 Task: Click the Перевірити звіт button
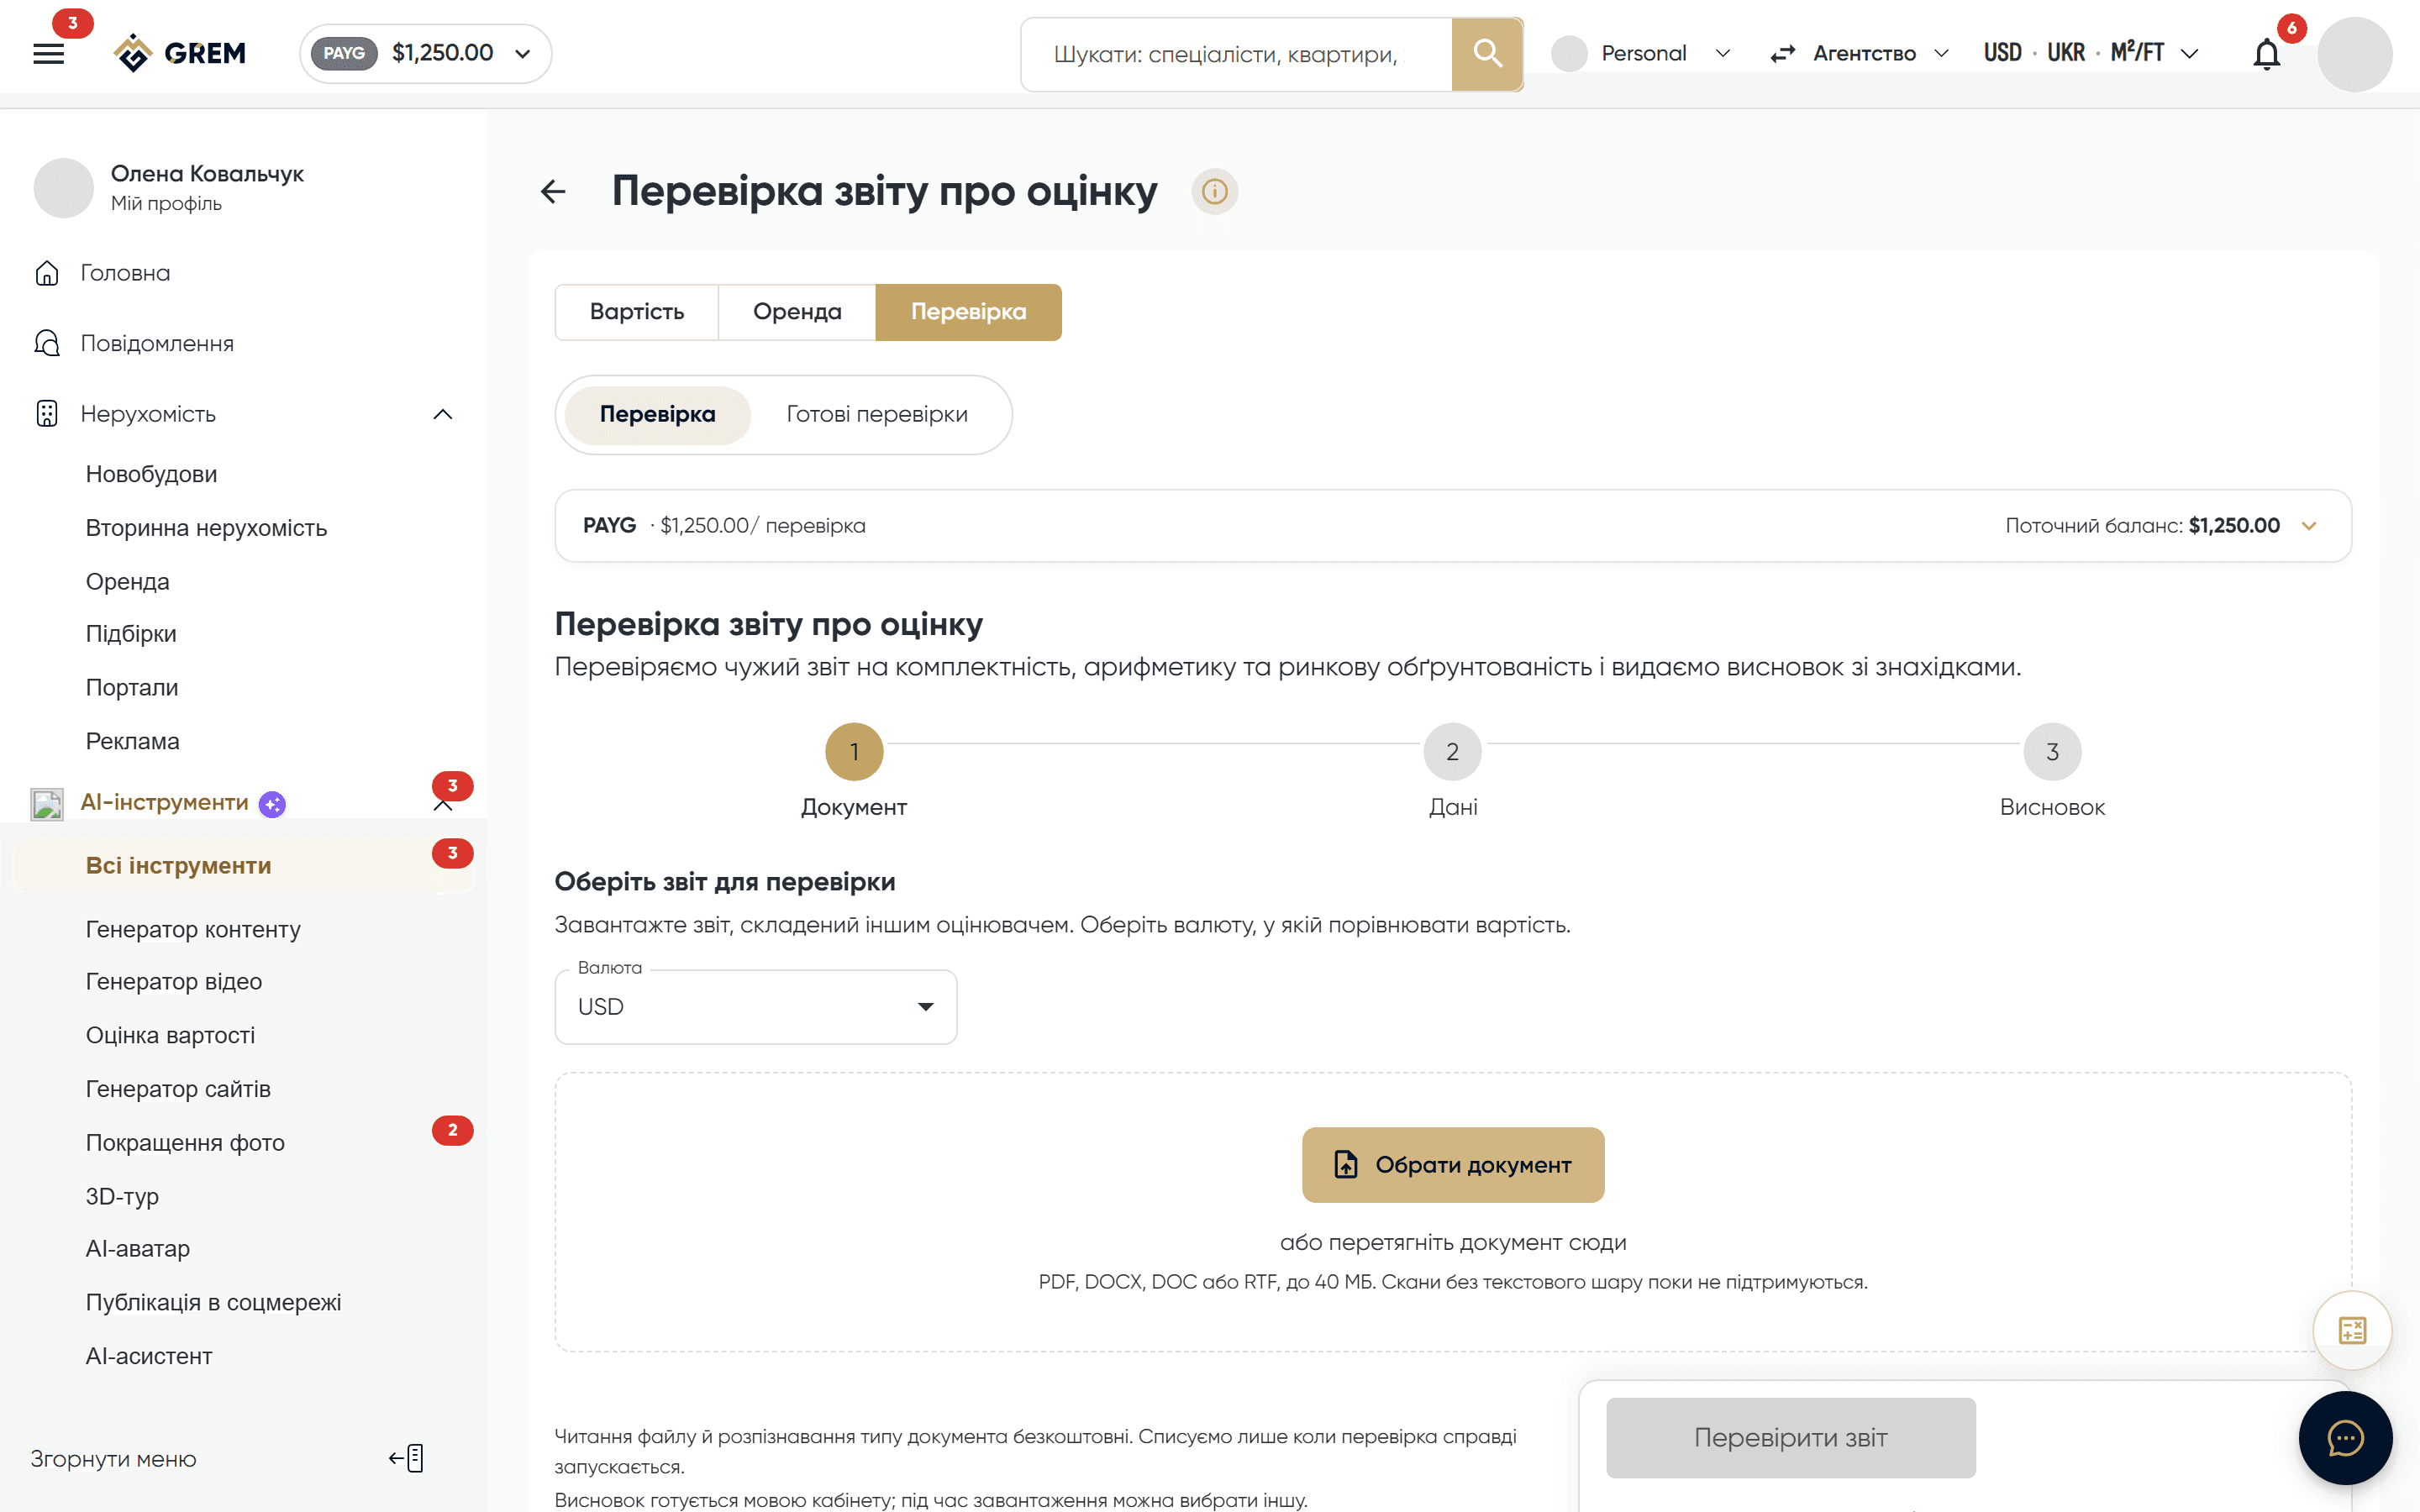(x=1790, y=1438)
